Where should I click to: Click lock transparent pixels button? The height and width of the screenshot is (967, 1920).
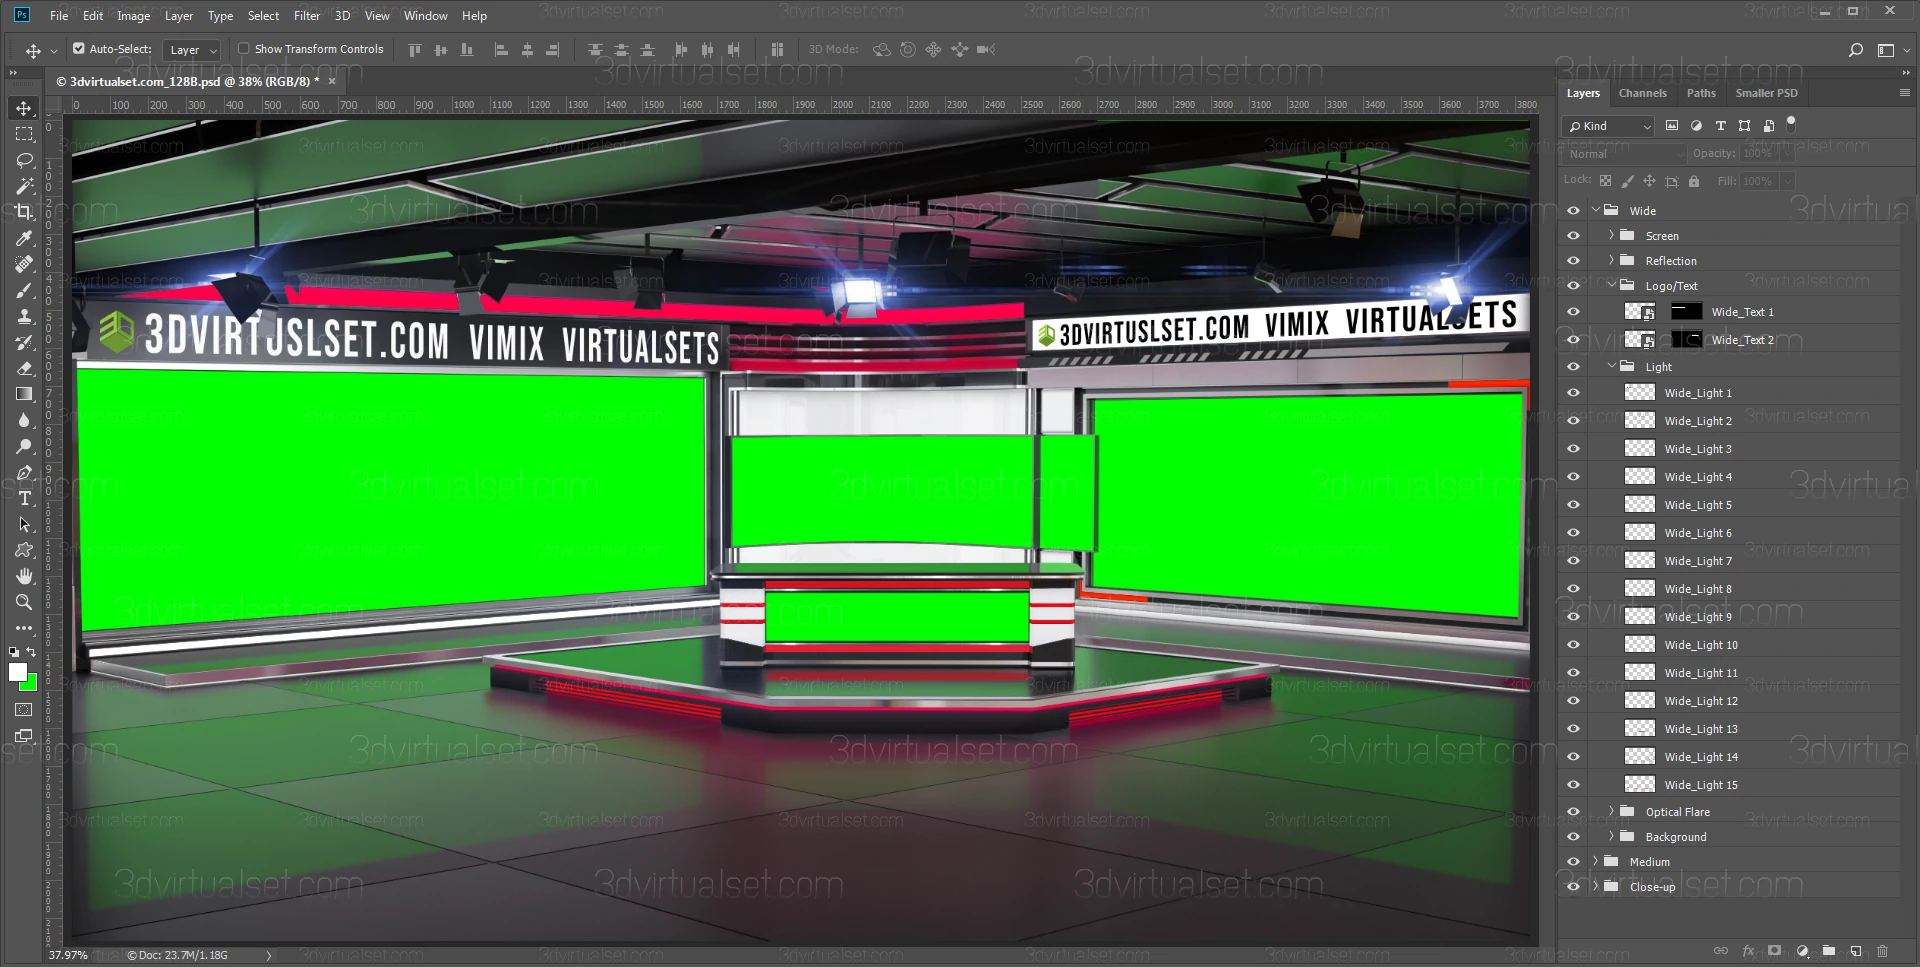click(1605, 181)
